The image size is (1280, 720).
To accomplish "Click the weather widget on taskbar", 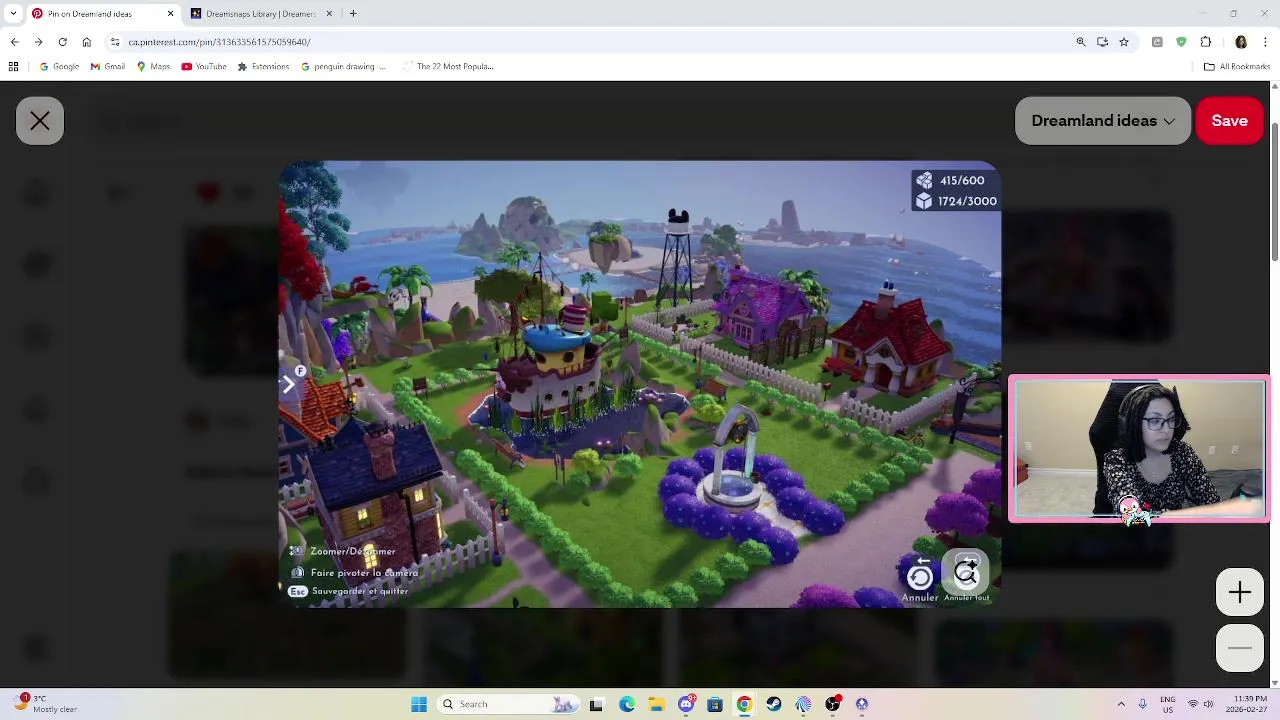I will (x=45, y=704).
